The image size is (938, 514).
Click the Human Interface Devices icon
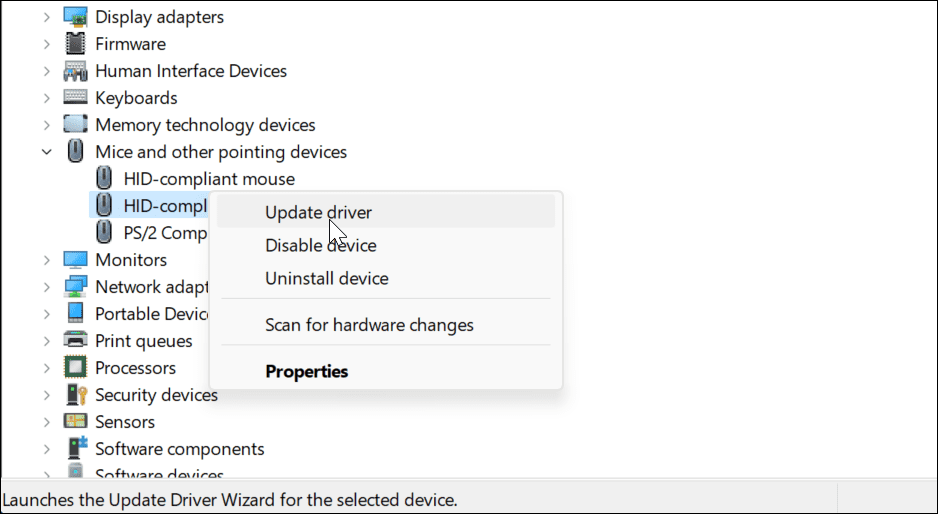coord(75,71)
